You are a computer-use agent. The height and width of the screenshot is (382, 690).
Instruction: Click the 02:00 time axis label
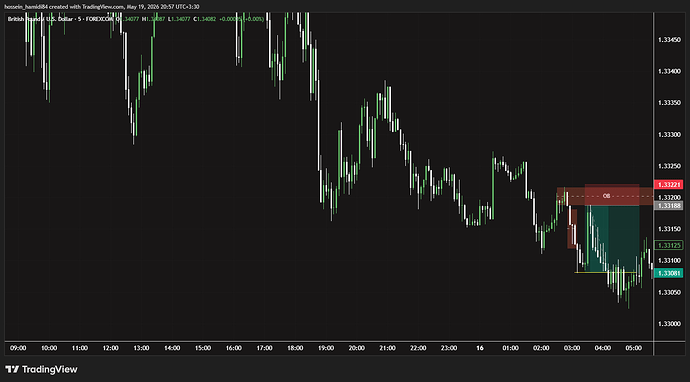point(541,348)
